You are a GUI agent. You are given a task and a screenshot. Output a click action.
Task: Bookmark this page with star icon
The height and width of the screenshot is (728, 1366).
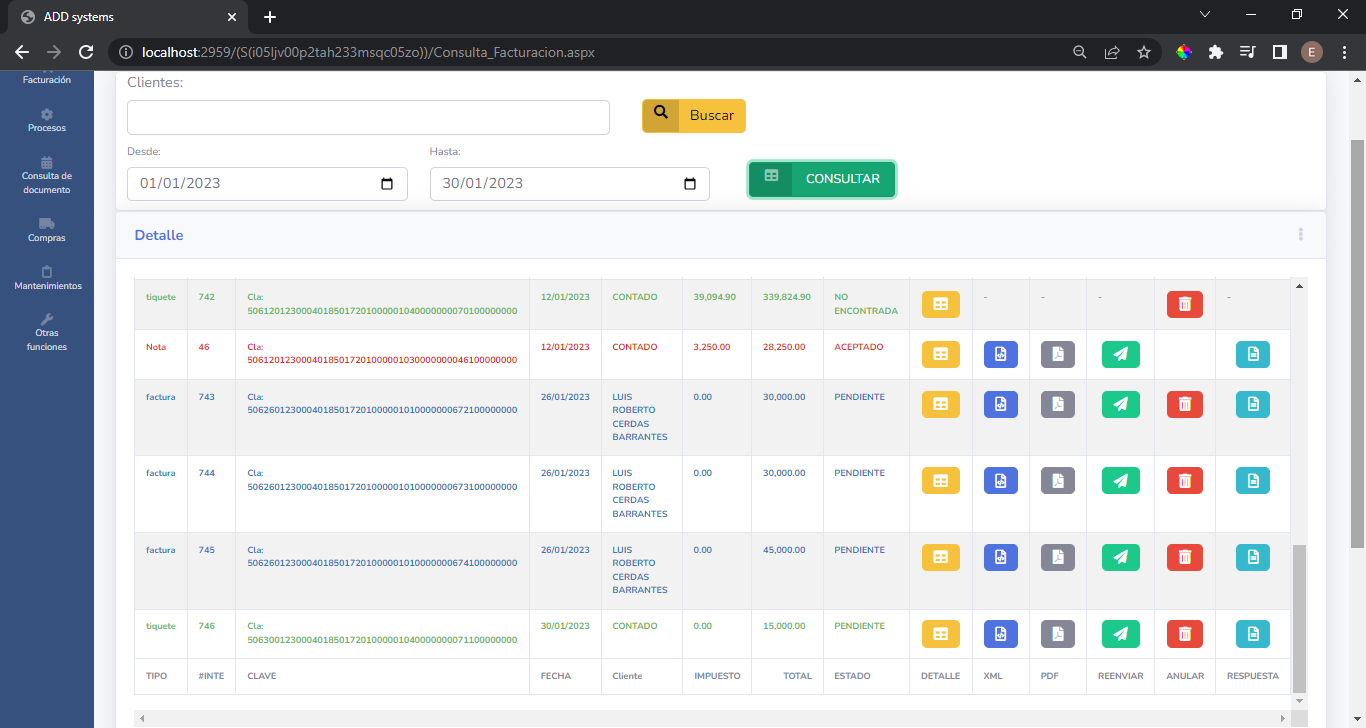pos(1144,52)
